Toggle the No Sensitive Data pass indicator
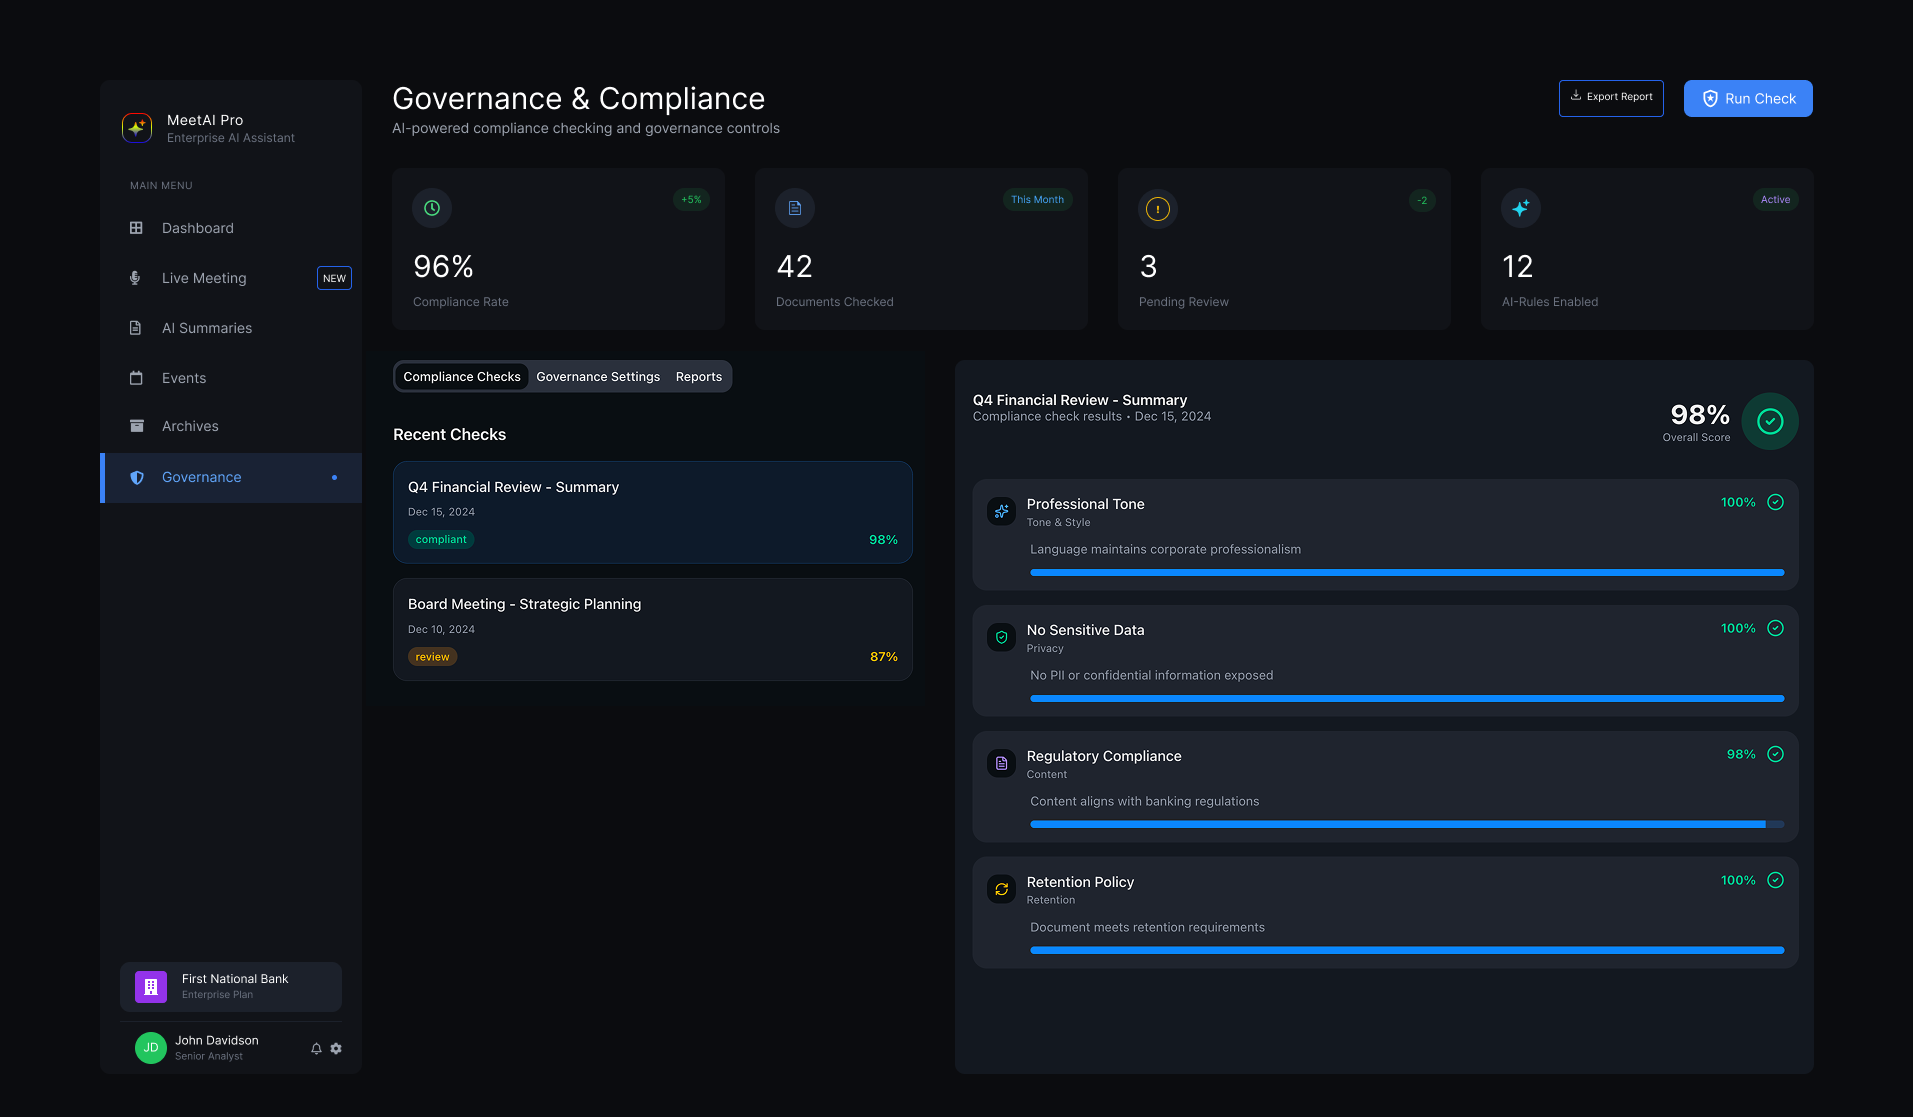This screenshot has height=1117, width=1913. [x=1775, y=628]
